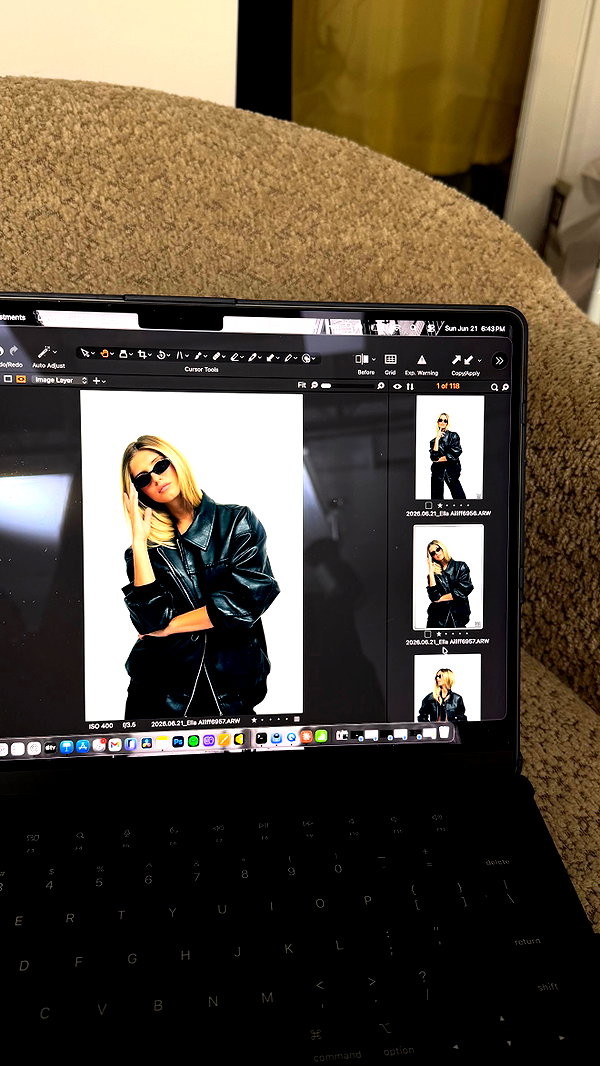The height and width of the screenshot is (1066, 600).
Task: Select the White Balance picker tool
Action: click(252, 356)
